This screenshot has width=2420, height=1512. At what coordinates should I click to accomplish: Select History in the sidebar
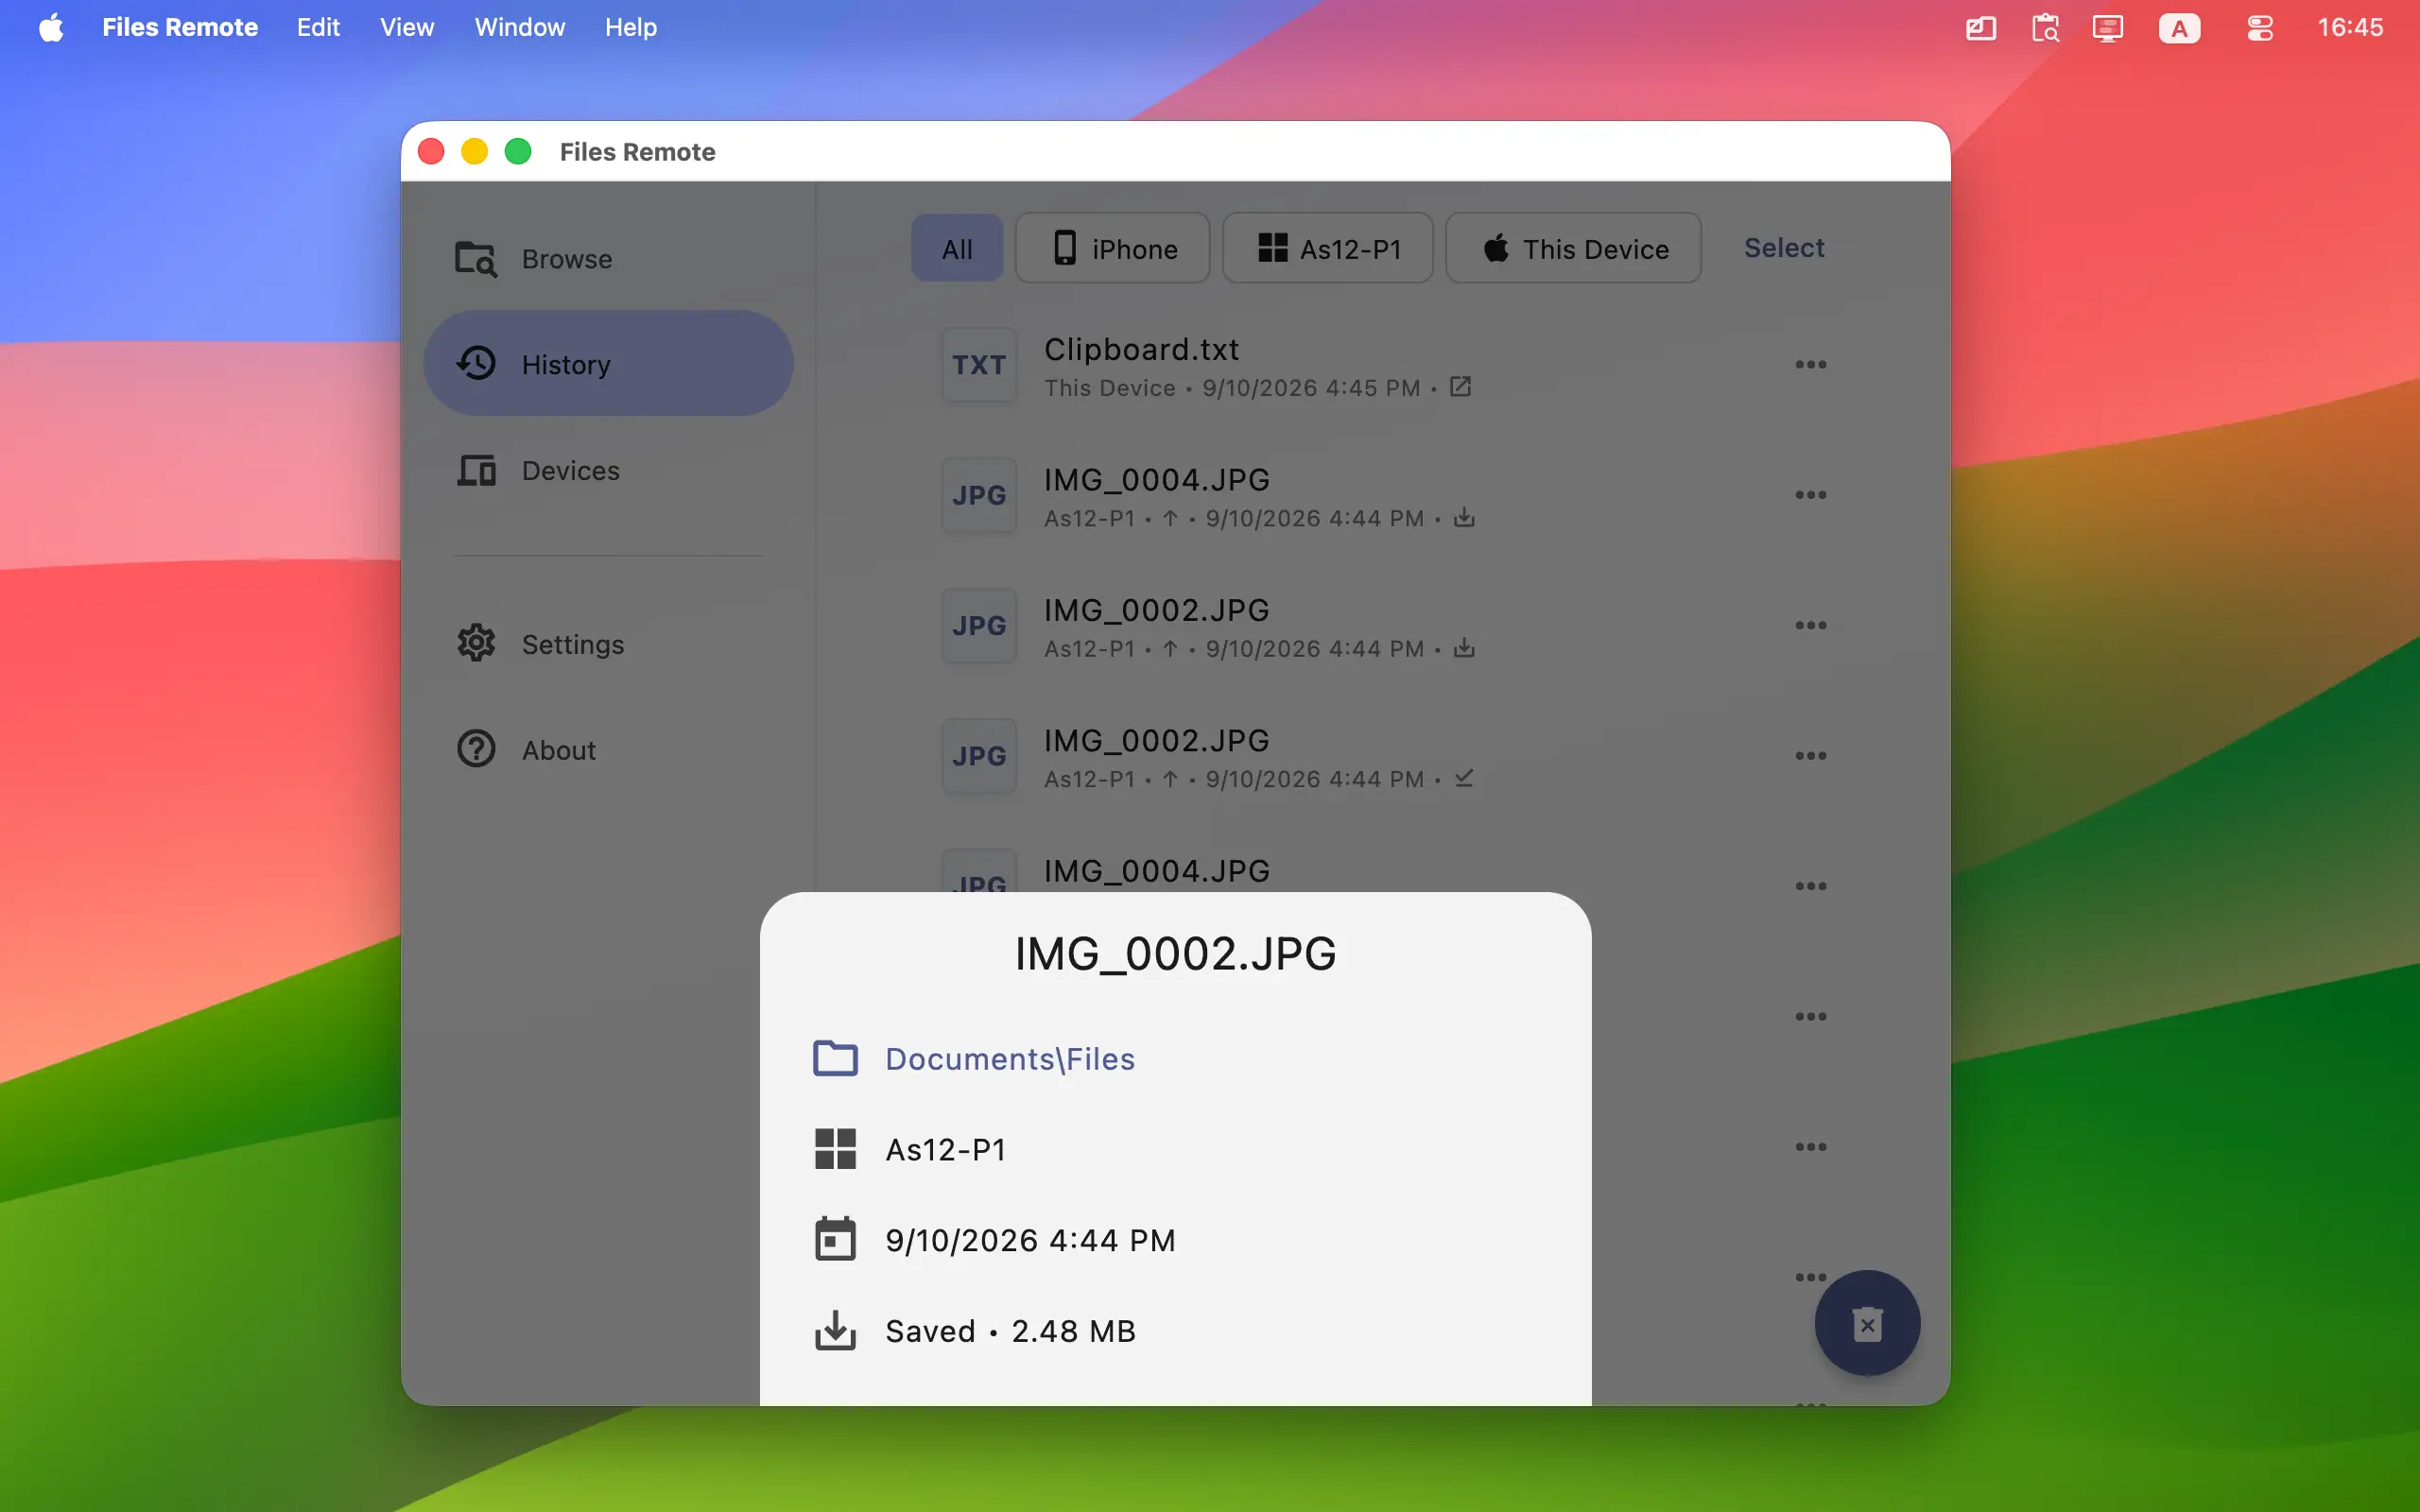point(608,364)
